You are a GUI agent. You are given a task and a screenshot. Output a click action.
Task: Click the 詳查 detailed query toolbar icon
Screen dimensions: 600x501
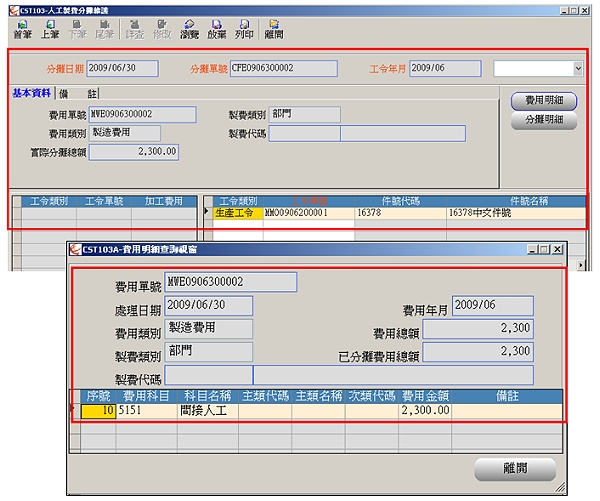[x=135, y=30]
